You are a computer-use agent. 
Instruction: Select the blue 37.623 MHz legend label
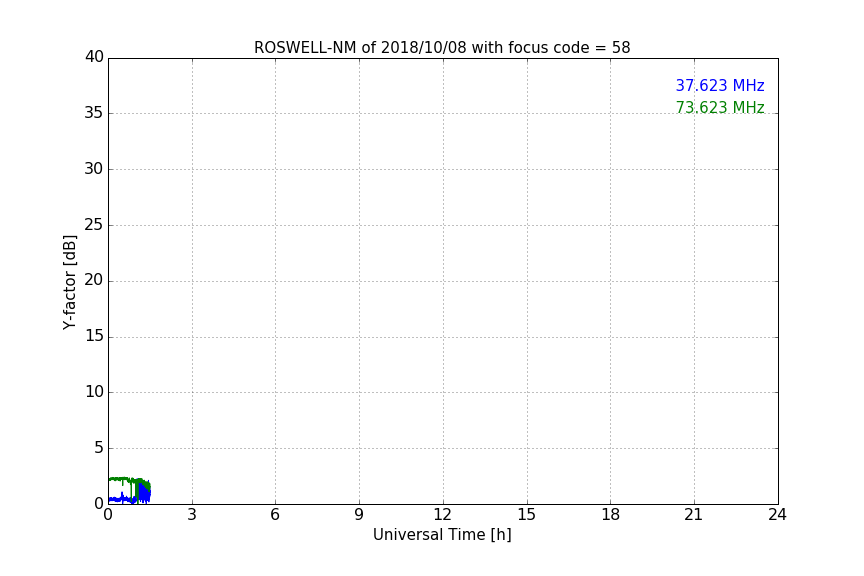click(x=720, y=85)
